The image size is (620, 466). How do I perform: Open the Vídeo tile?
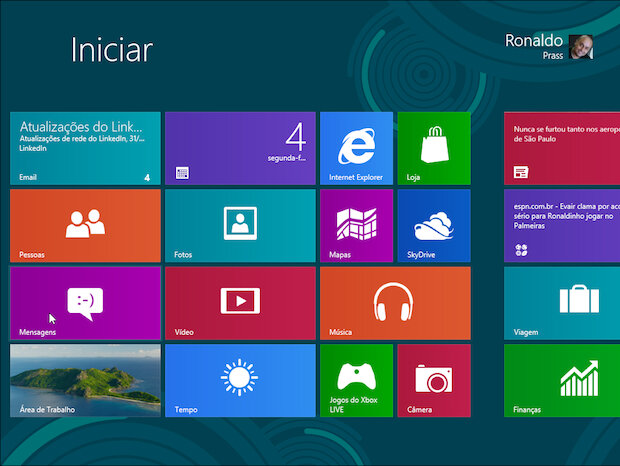pos(240,303)
